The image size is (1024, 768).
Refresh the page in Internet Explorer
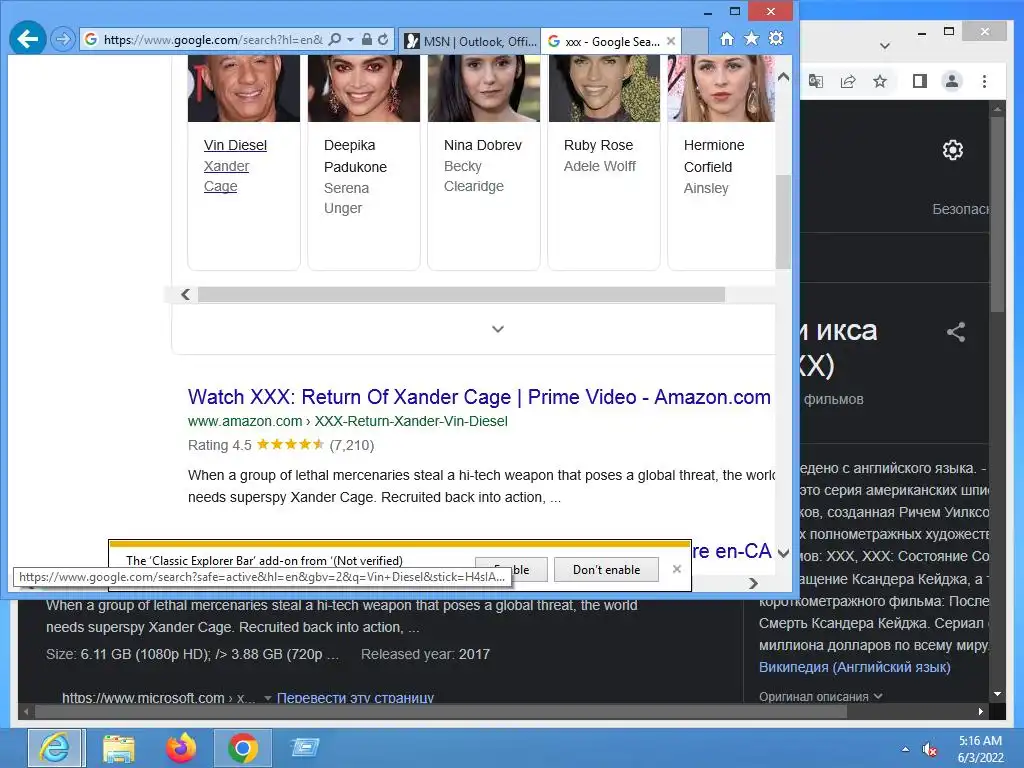[383, 39]
